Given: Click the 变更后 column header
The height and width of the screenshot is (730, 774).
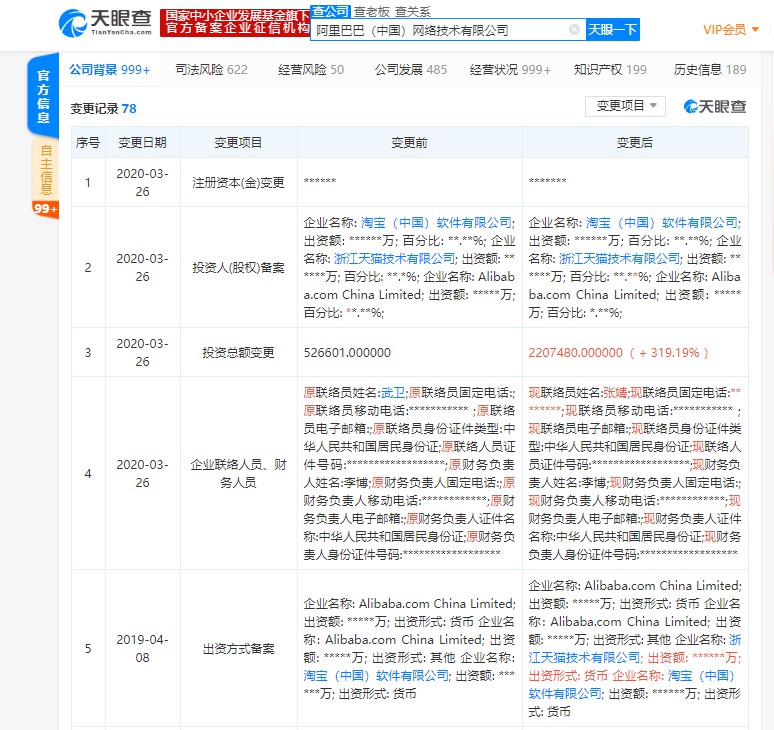Looking at the screenshot, I should point(635,143).
